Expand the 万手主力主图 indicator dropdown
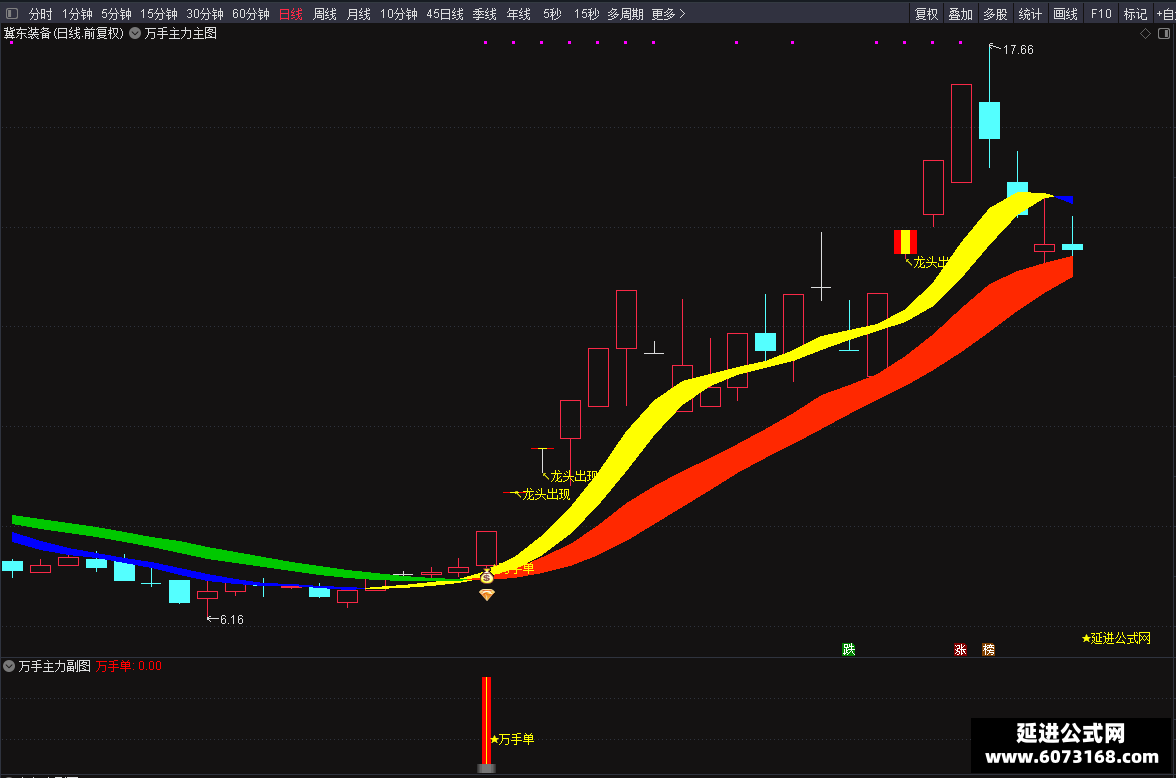Screen dimensions: 1176x778 (135, 33)
